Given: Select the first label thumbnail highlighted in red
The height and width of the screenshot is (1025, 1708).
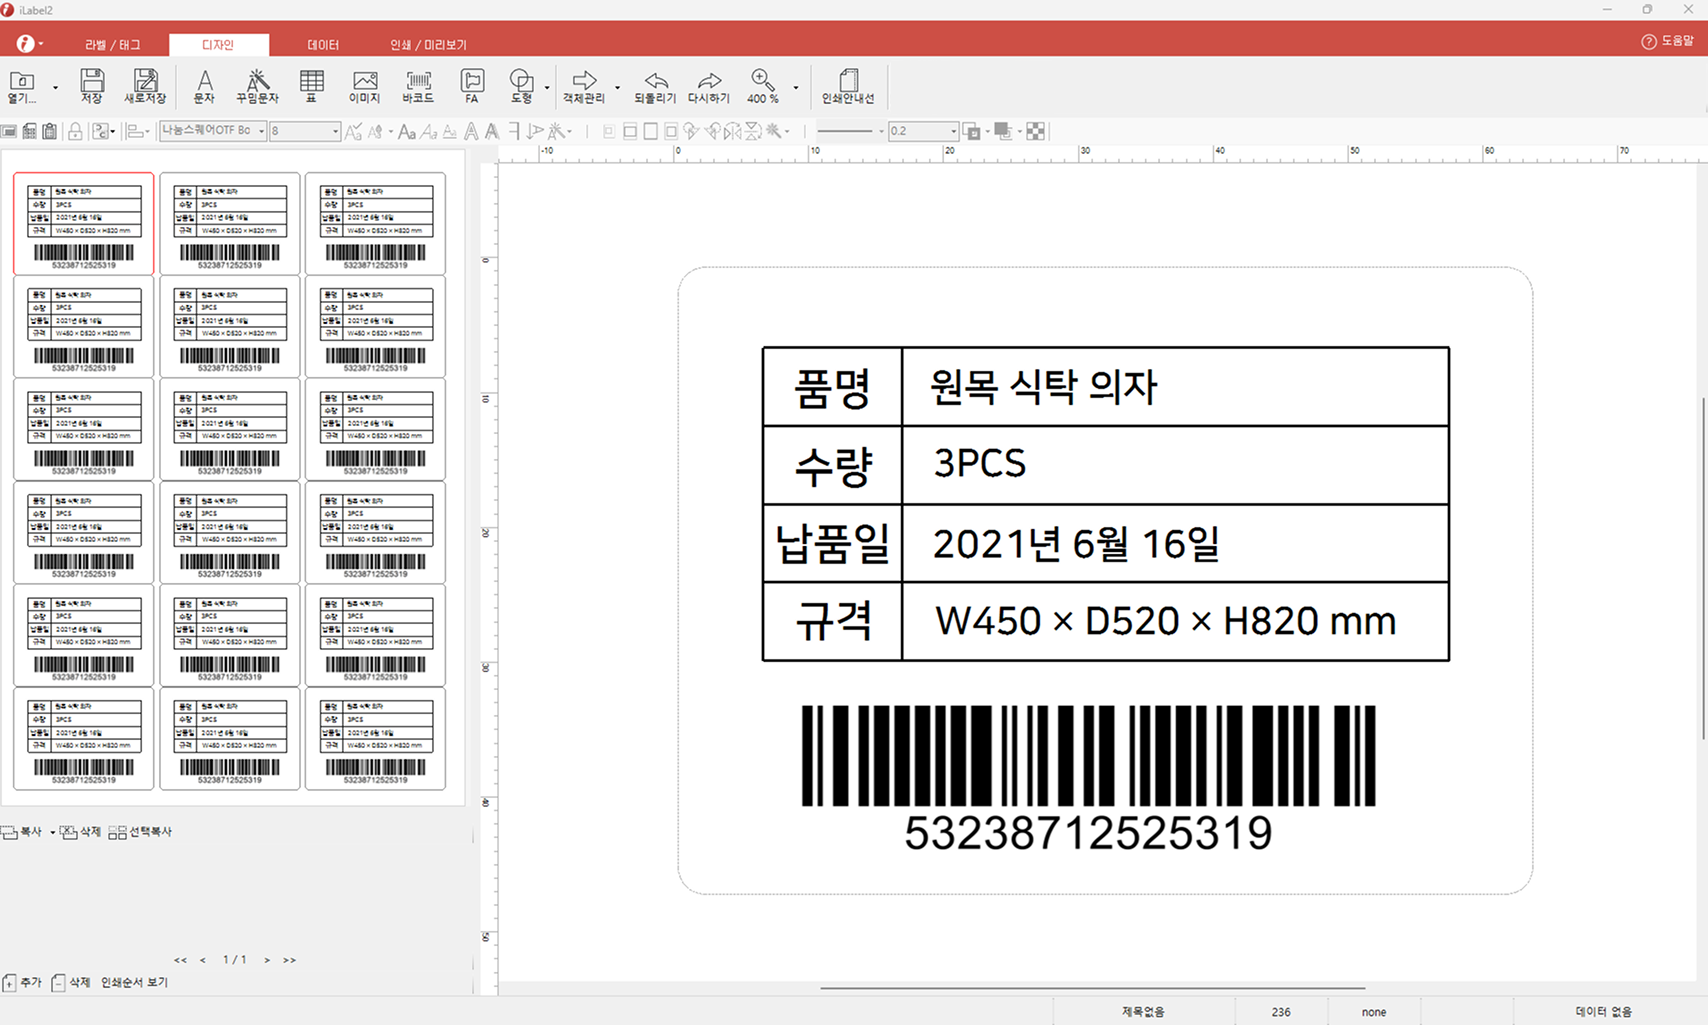Looking at the screenshot, I should click(x=84, y=223).
